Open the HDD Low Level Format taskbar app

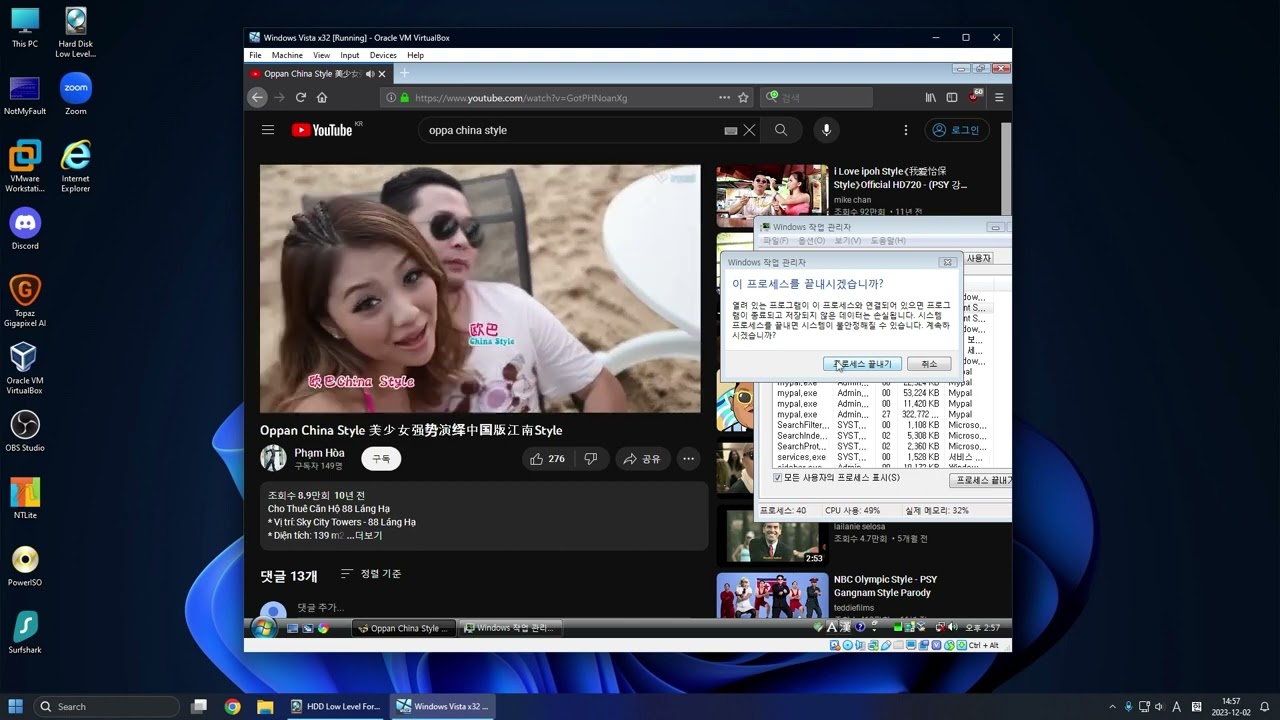click(x=334, y=706)
